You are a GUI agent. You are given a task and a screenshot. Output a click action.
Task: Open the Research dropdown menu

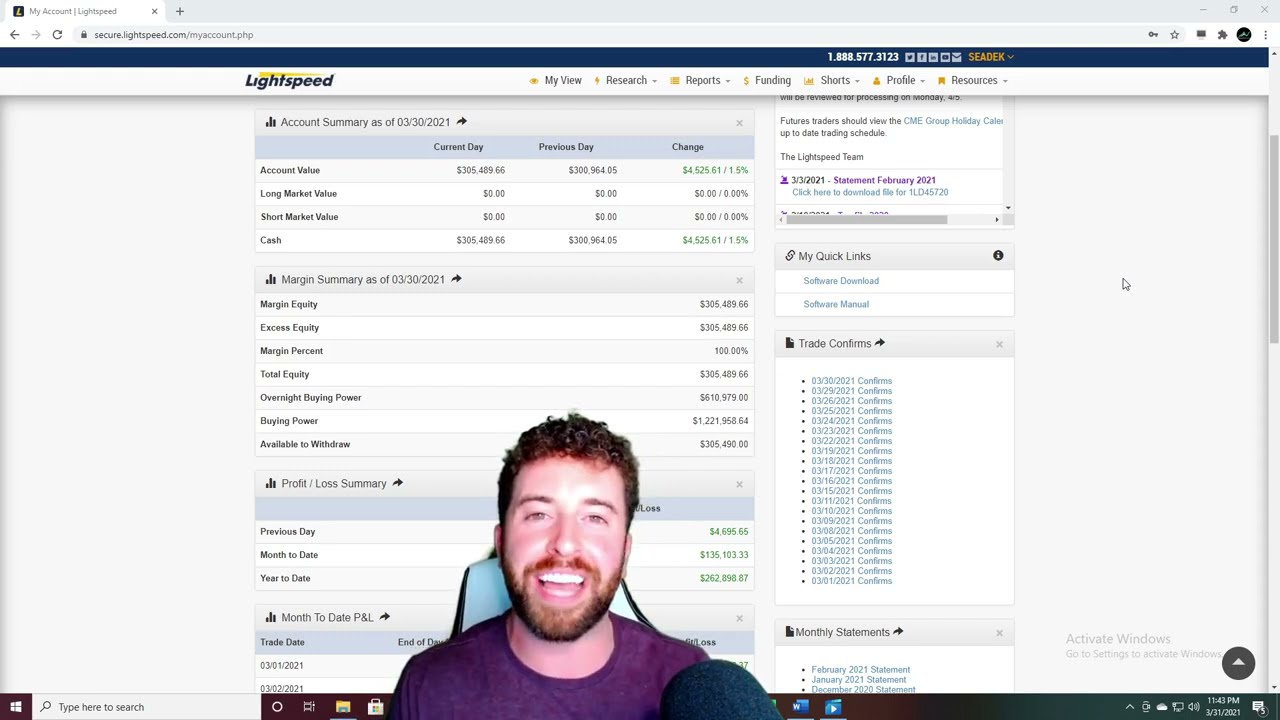click(625, 80)
